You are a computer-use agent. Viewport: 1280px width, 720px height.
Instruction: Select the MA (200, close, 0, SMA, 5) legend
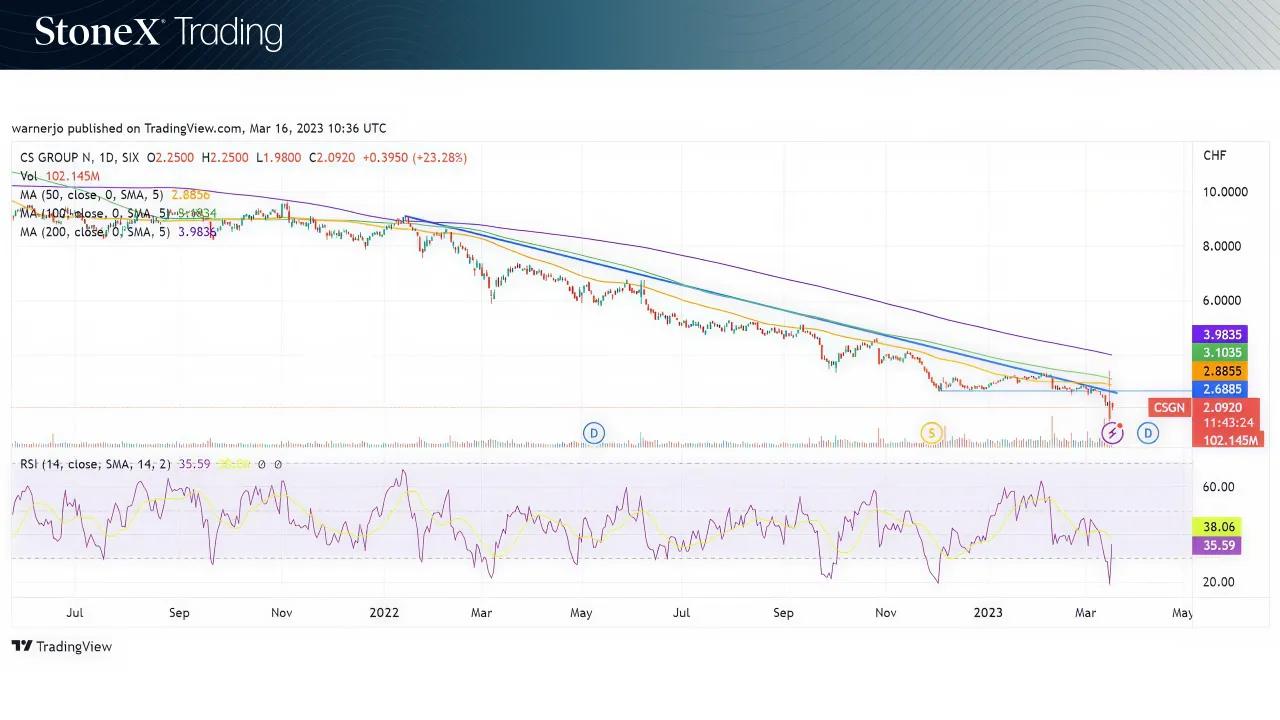118,232
